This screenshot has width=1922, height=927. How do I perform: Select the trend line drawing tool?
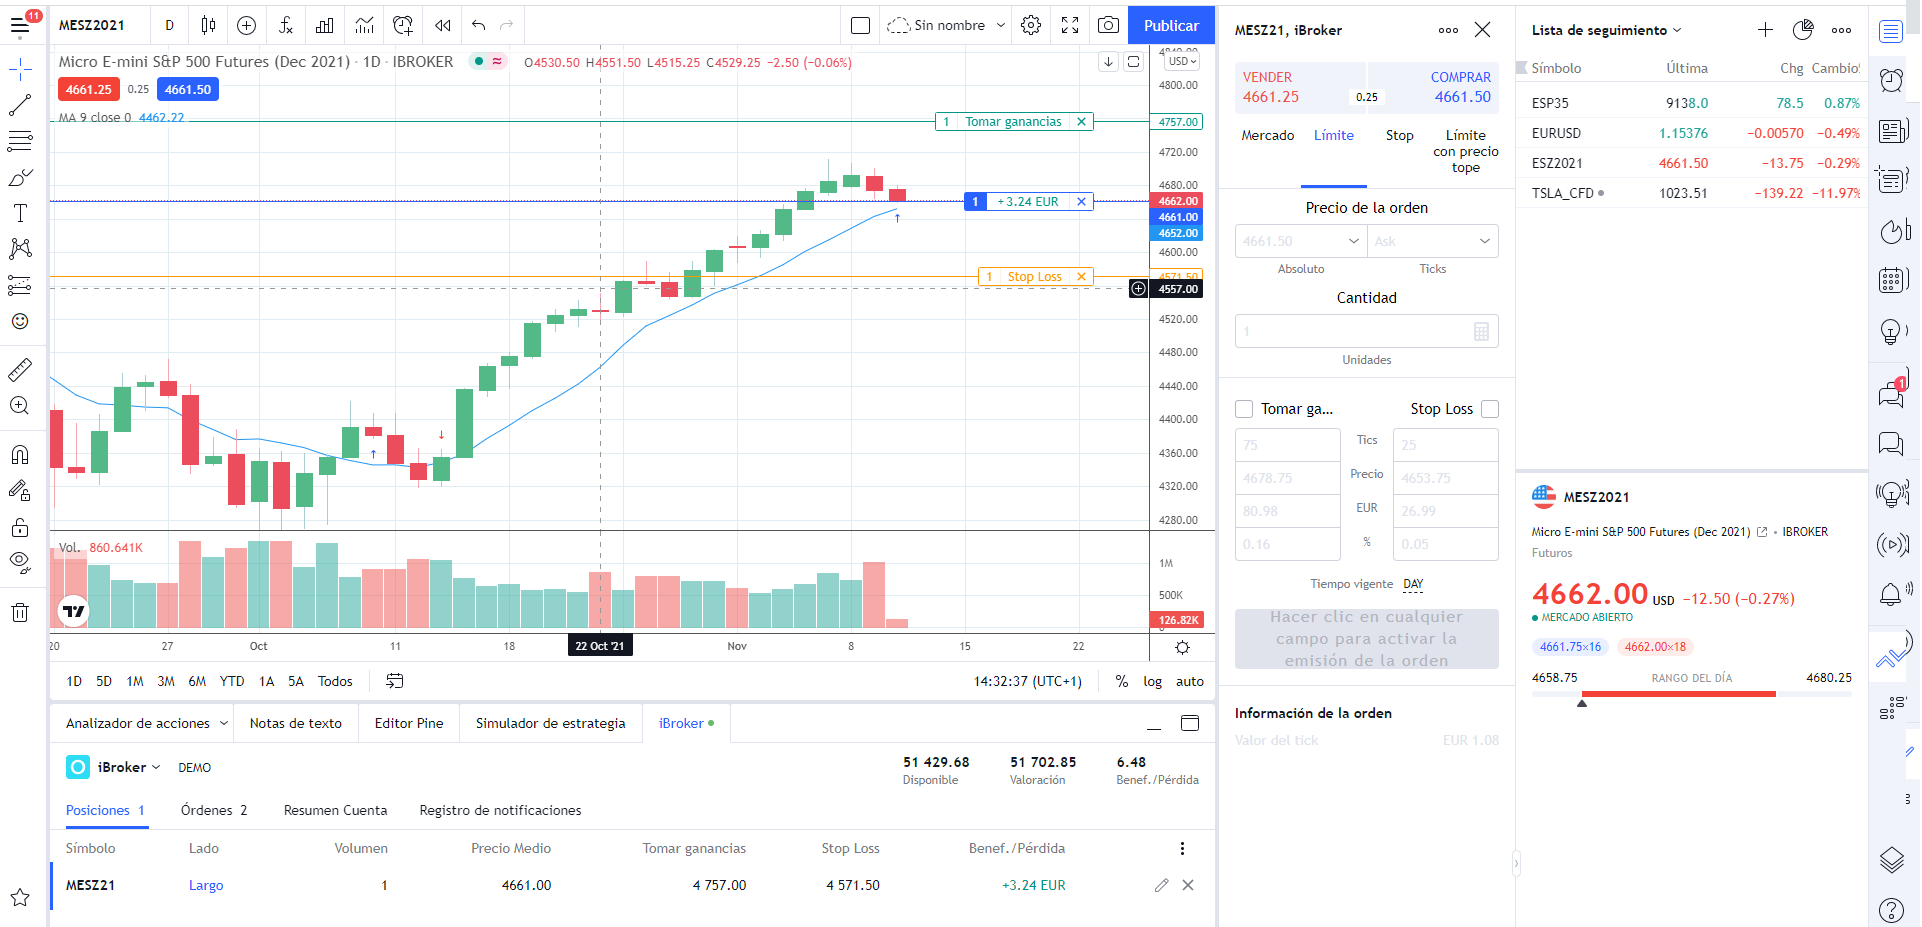pos(20,105)
